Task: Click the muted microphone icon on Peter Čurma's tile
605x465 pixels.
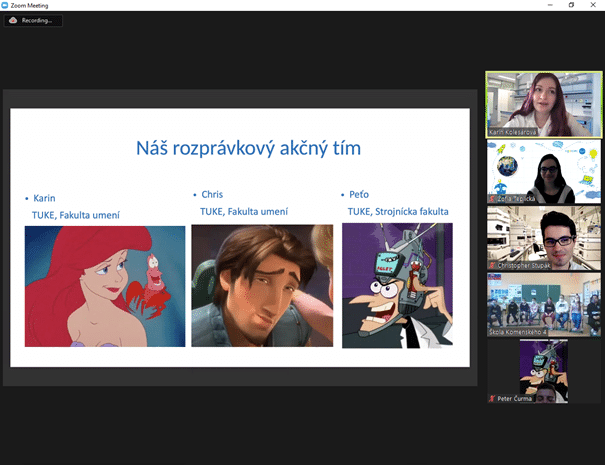Action: [492, 399]
